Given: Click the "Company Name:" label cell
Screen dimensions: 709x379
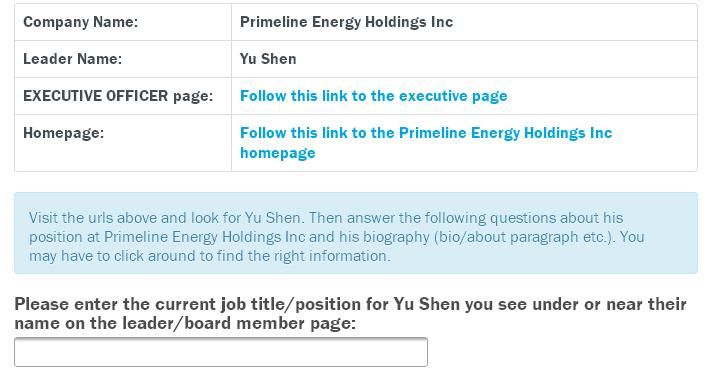Looking at the screenshot, I should (123, 22).
